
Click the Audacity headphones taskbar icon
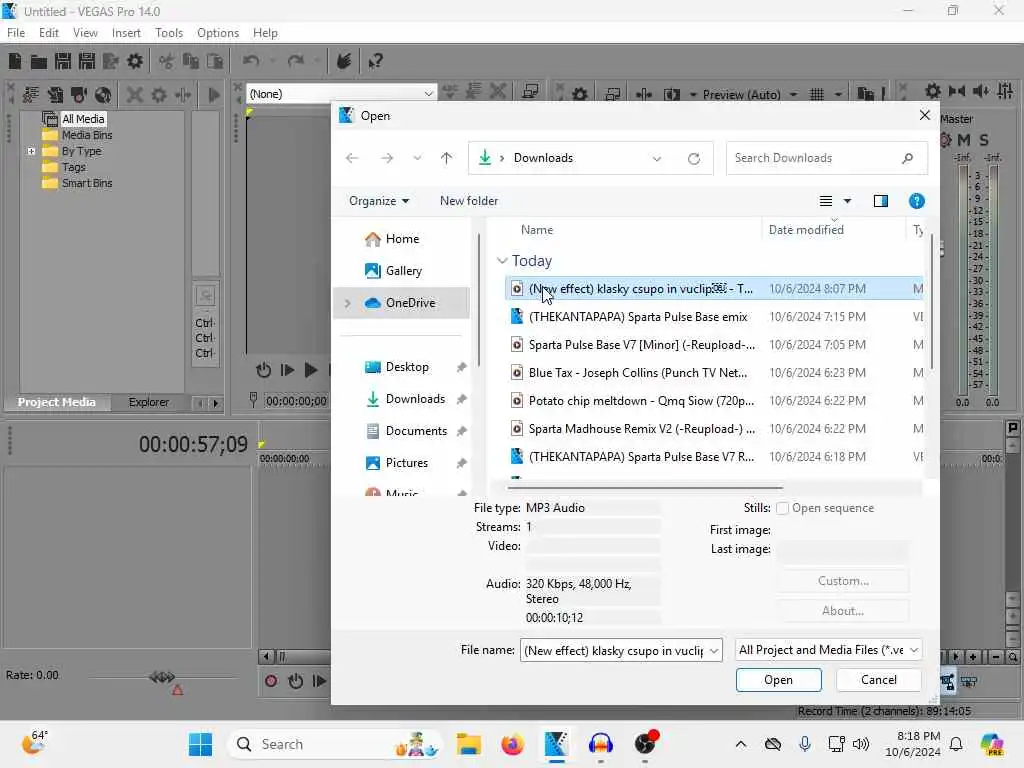[x=600, y=744]
